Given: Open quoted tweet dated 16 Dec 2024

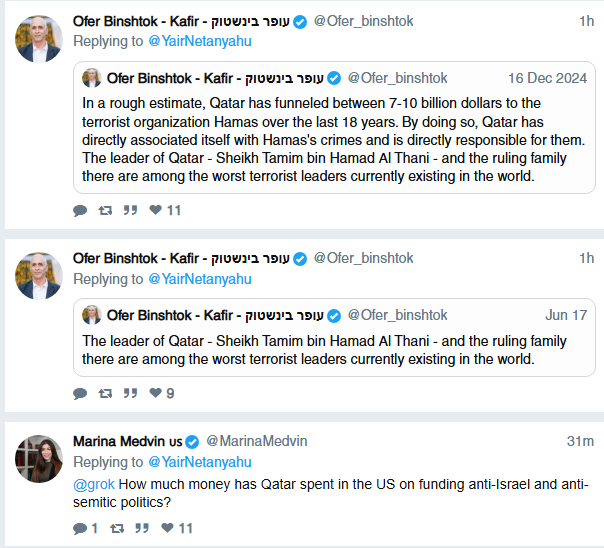Looking at the screenshot, I should 334,127.
